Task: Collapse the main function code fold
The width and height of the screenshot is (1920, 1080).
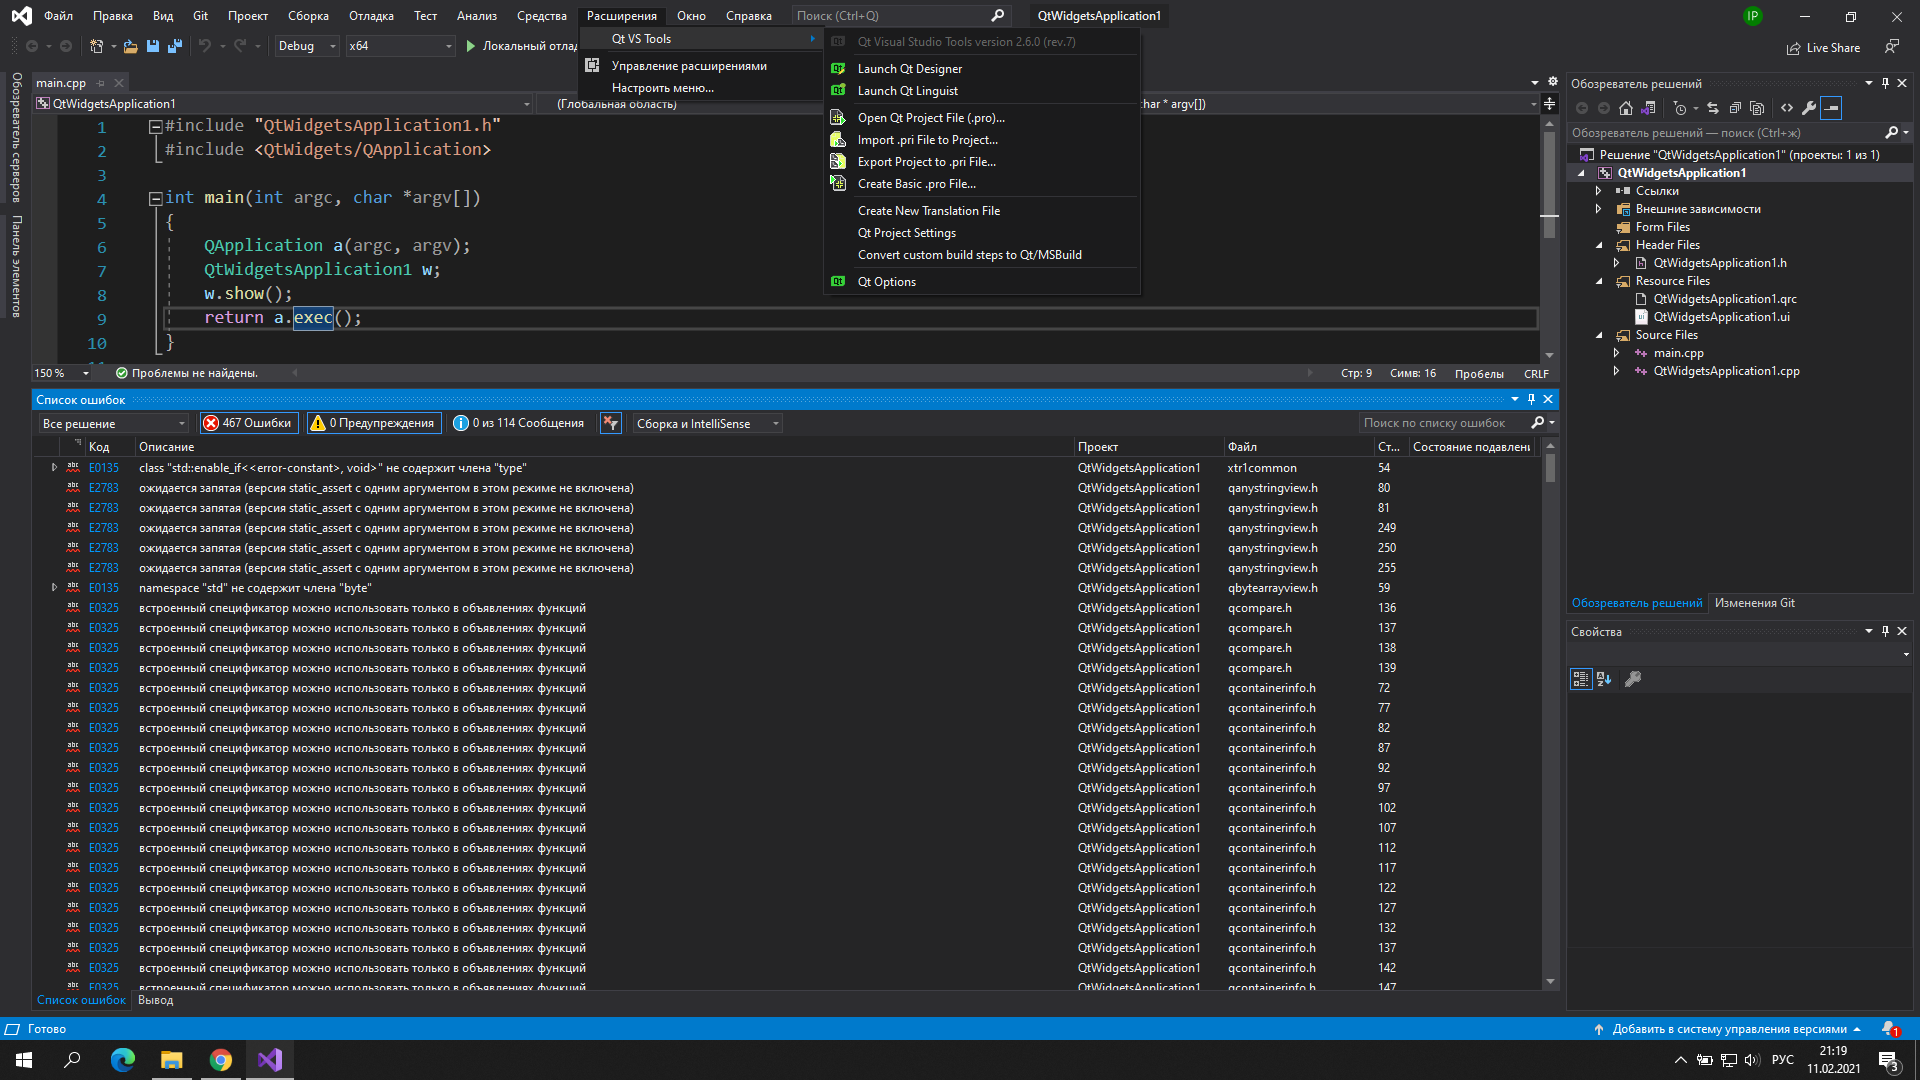Action: click(x=155, y=198)
